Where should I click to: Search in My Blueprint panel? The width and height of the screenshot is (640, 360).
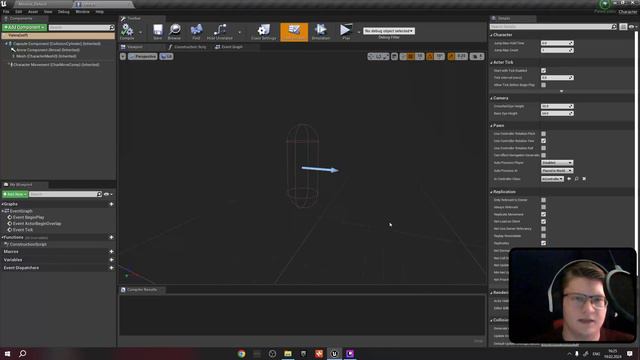tap(65, 194)
